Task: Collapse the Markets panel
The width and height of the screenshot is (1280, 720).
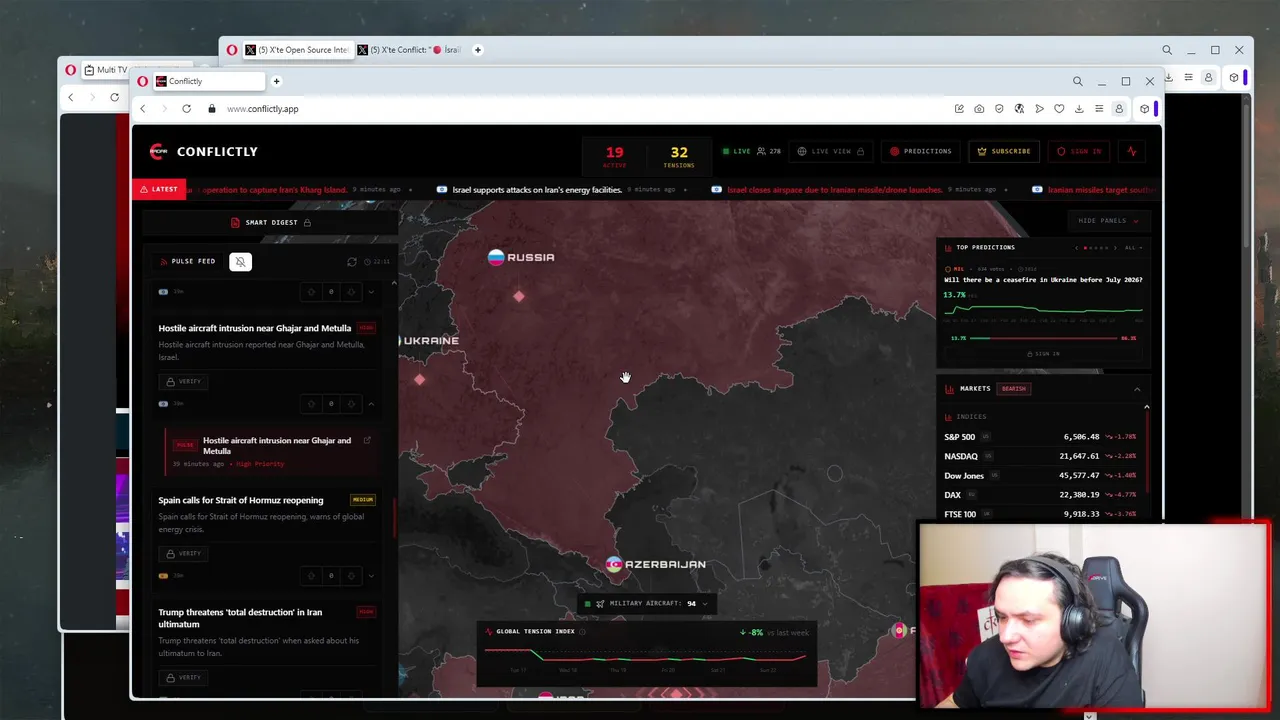Action: pyautogui.click(x=1137, y=389)
